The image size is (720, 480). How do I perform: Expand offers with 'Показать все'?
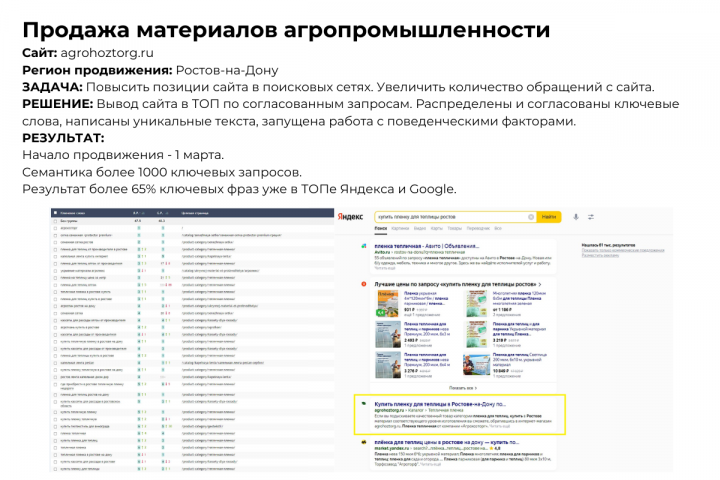[x=463, y=388]
